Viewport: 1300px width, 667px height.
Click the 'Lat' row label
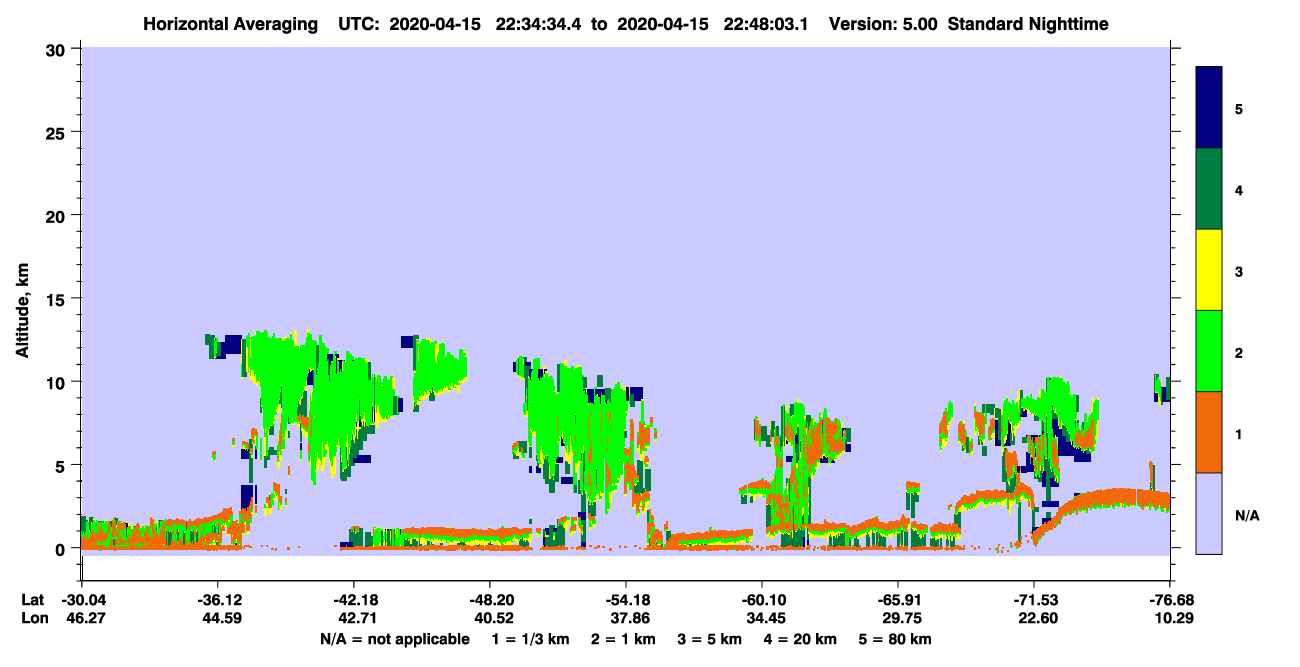pyautogui.click(x=33, y=600)
